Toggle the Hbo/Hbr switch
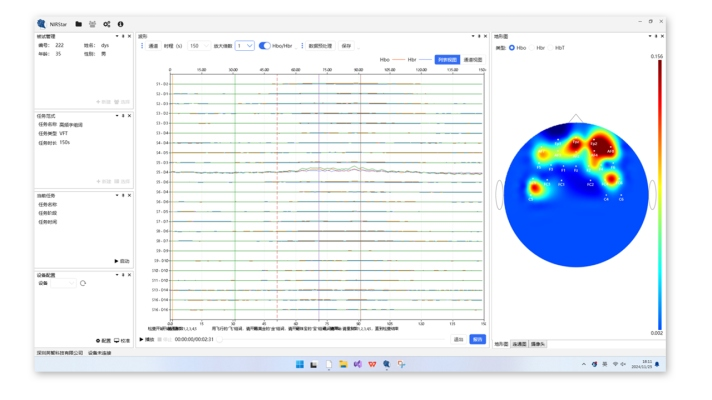The width and height of the screenshot is (712, 400). [264, 46]
